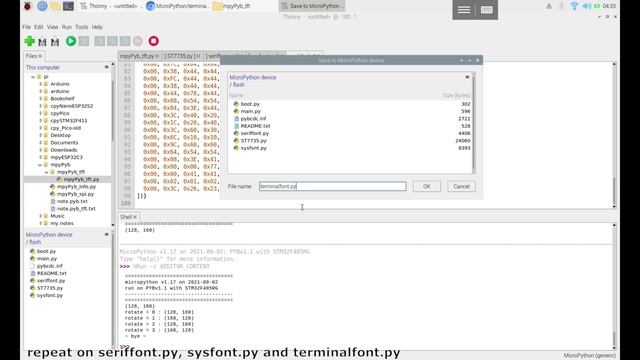Image resolution: width=640 pixels, height=360 pixels.
Task: Click the keyboard overlay icon
Action: (x=487, y=9)
